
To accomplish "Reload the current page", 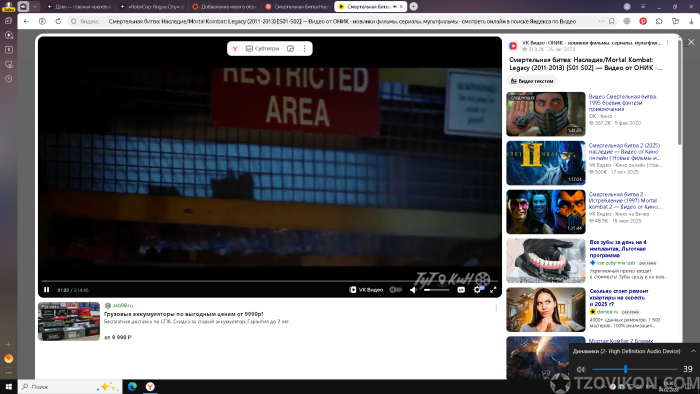I will point(58,21).
